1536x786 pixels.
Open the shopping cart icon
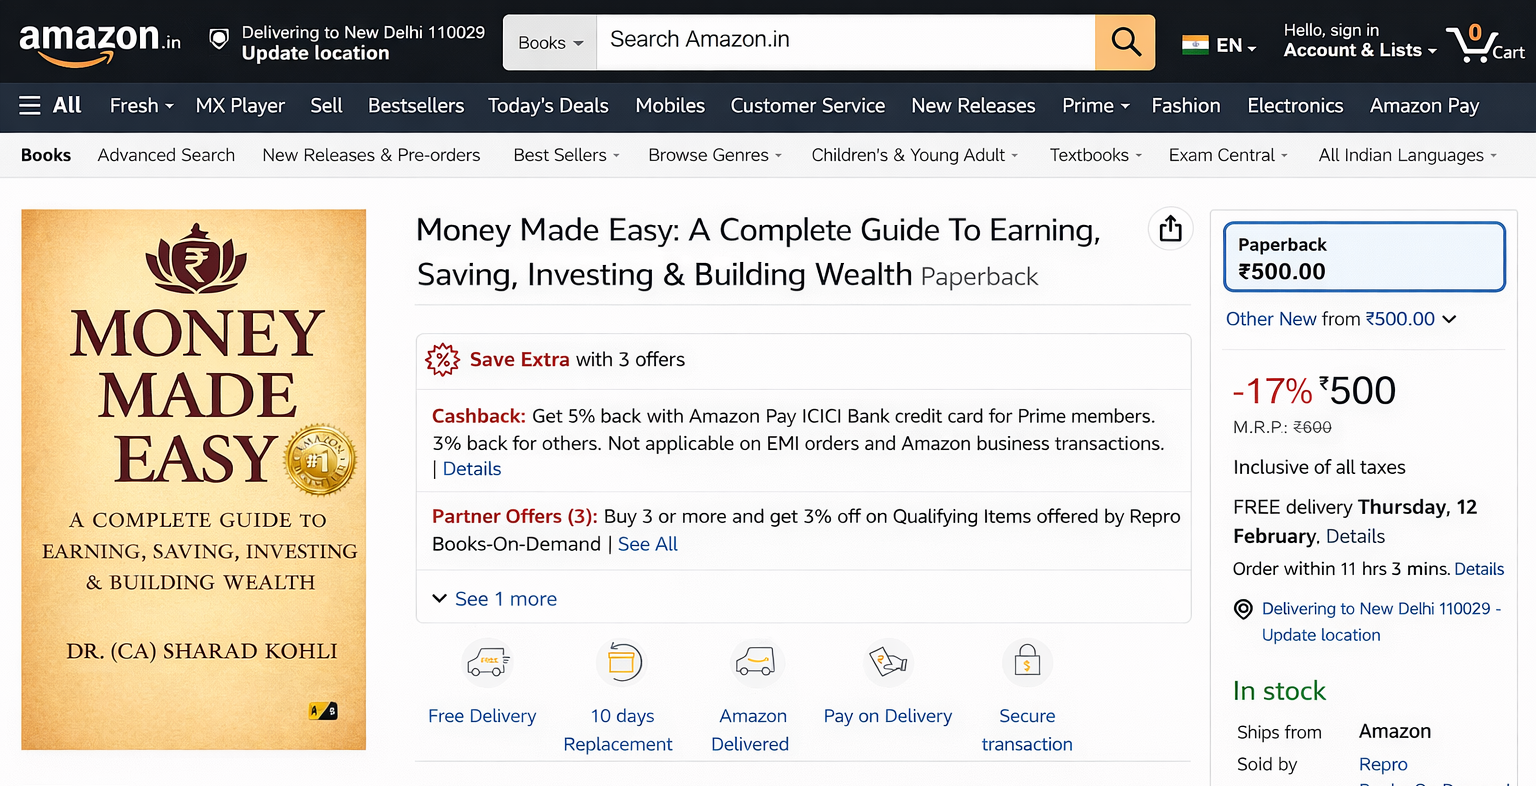pos(1487,43)
